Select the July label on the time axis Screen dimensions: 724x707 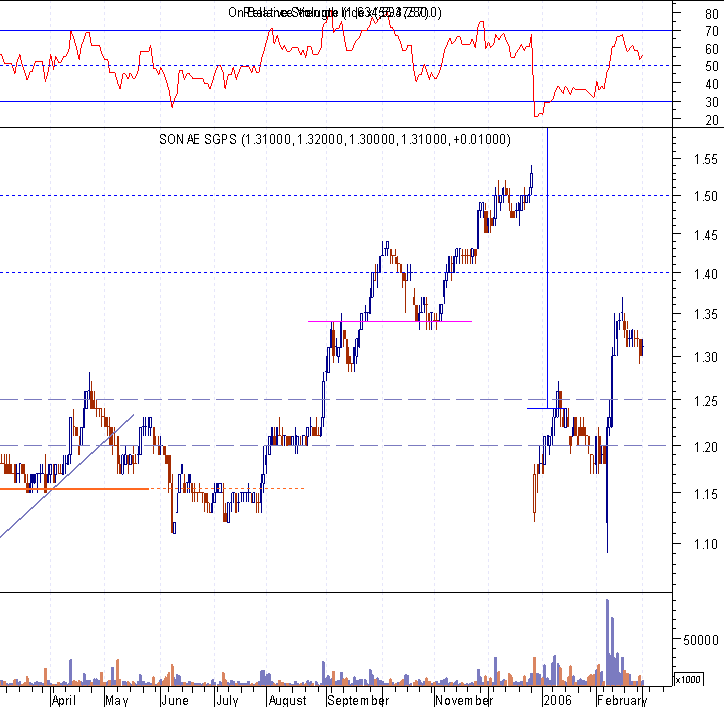tap(227, 700)
